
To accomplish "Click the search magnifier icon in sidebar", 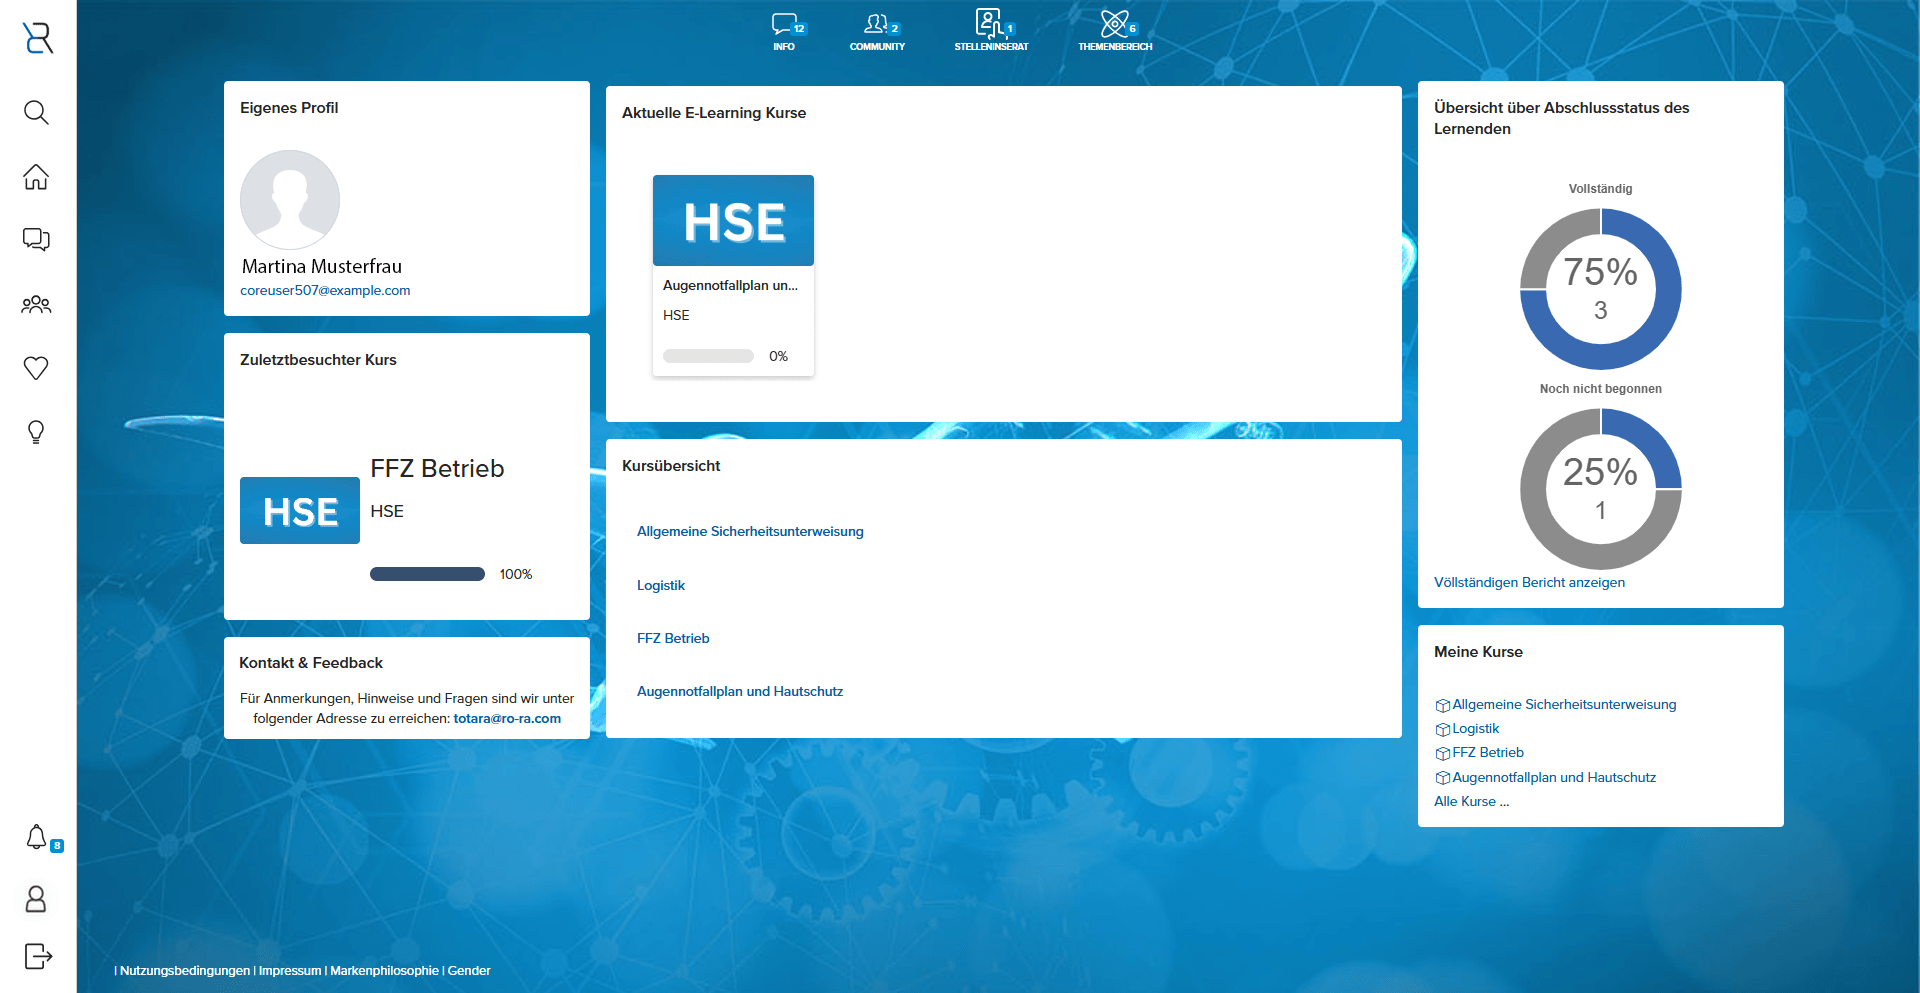I will [x=36, y=112].
